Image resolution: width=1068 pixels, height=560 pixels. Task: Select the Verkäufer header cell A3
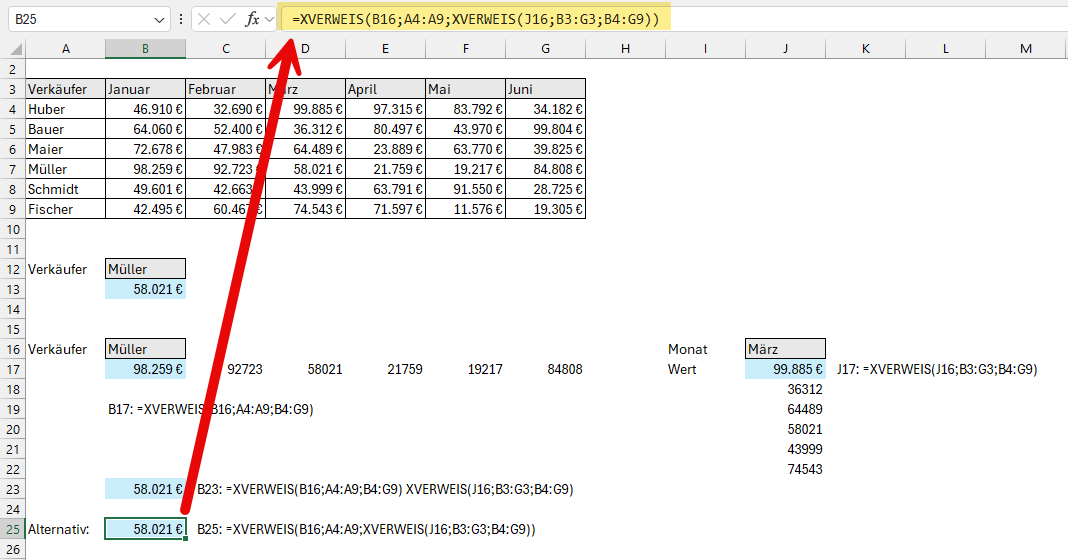[x=65, y=89]
